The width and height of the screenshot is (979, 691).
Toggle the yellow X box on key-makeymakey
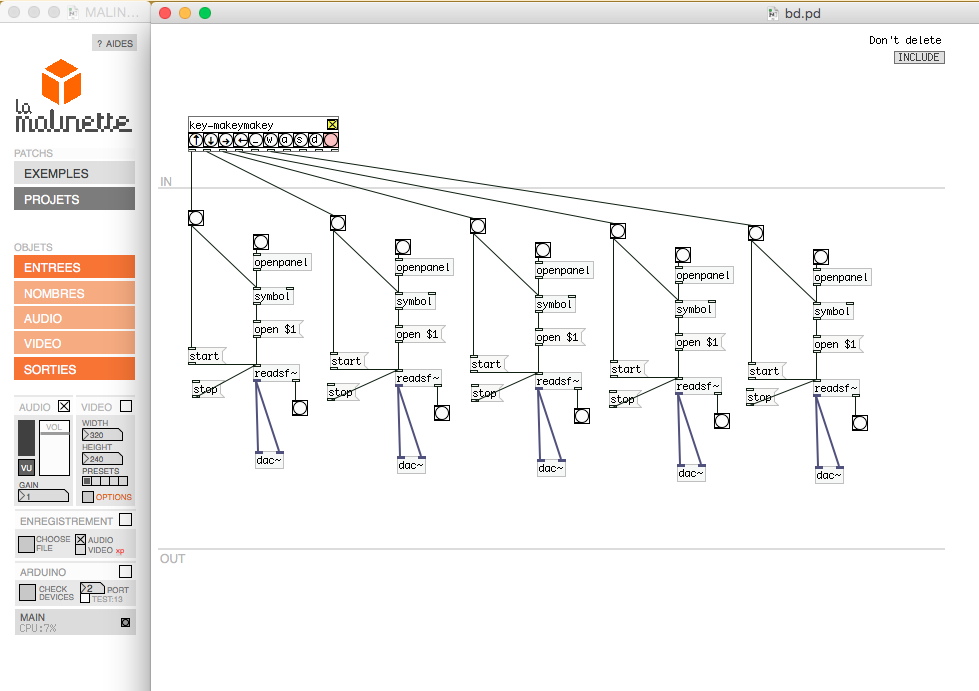click(x=333, y=125)
